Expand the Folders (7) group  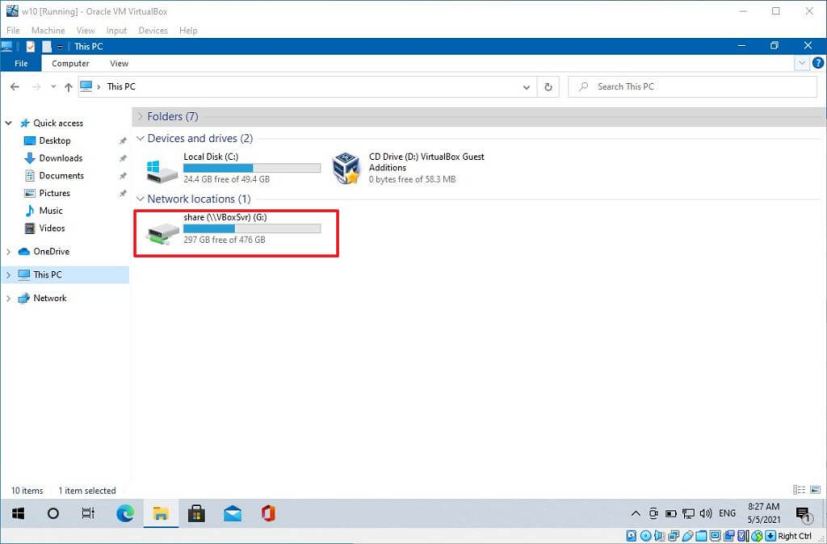140,116
